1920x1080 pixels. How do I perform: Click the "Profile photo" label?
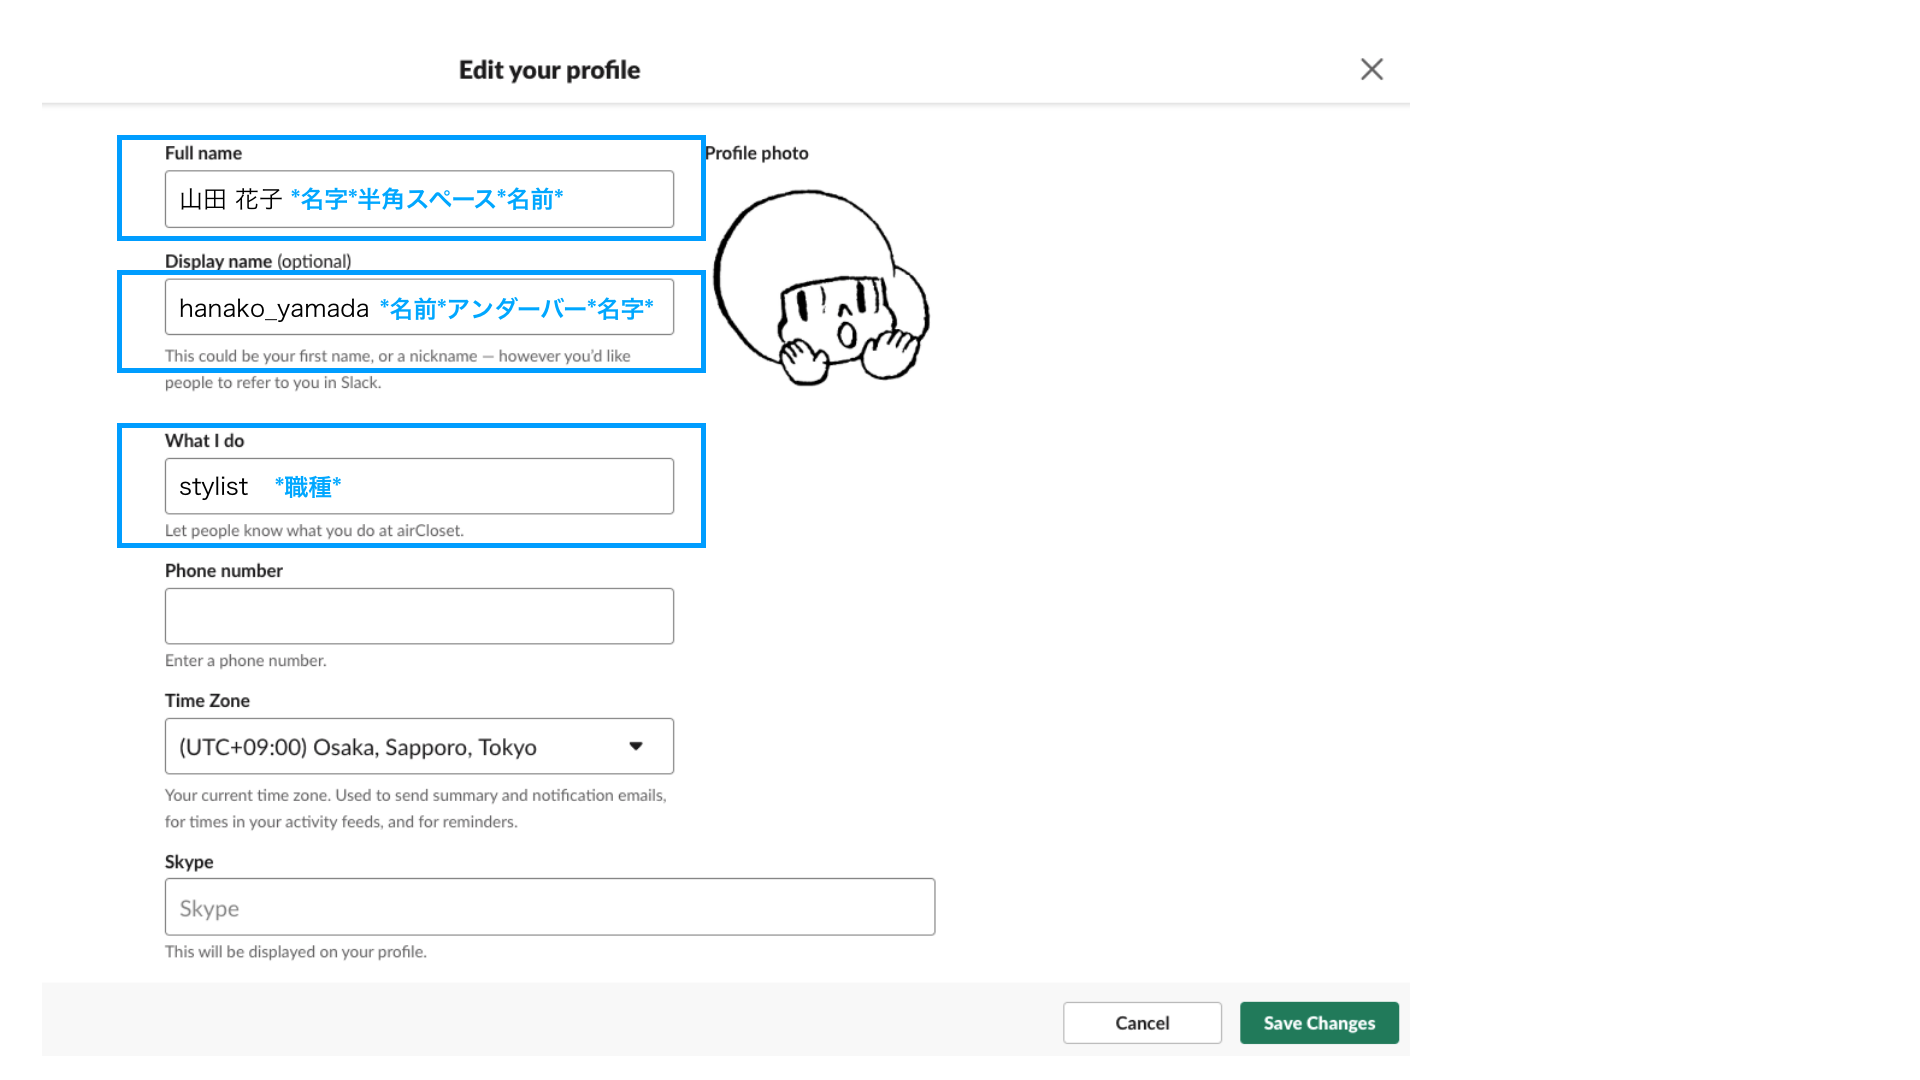coord(756,153)
